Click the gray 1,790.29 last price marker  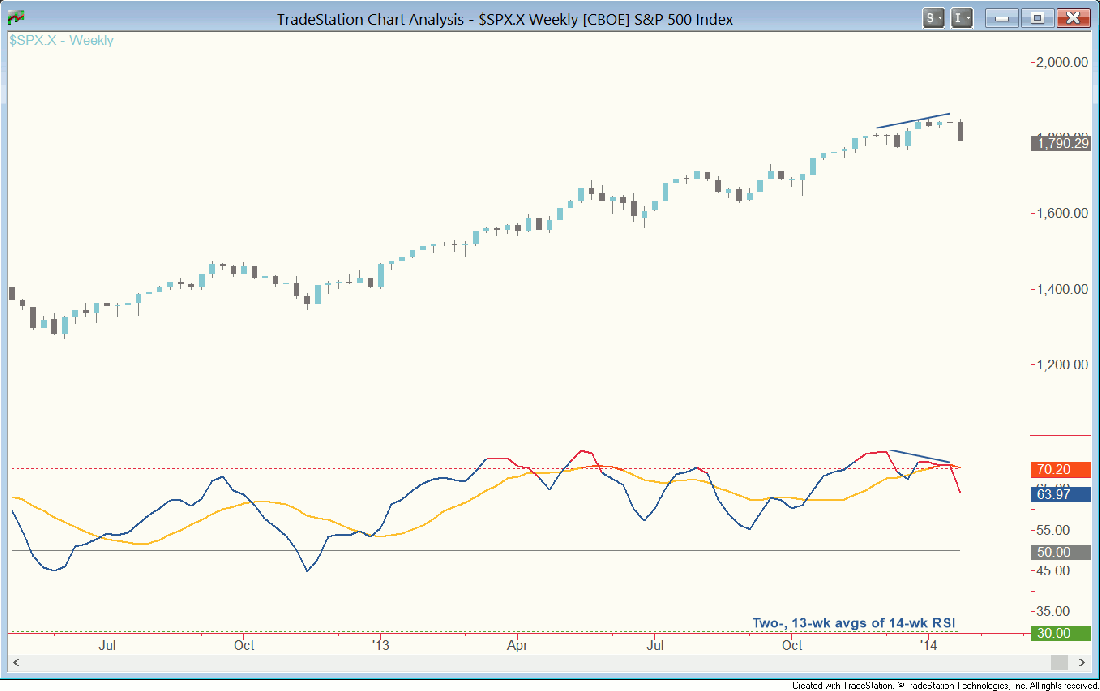pyautogui.click(x=1061, y=144)
